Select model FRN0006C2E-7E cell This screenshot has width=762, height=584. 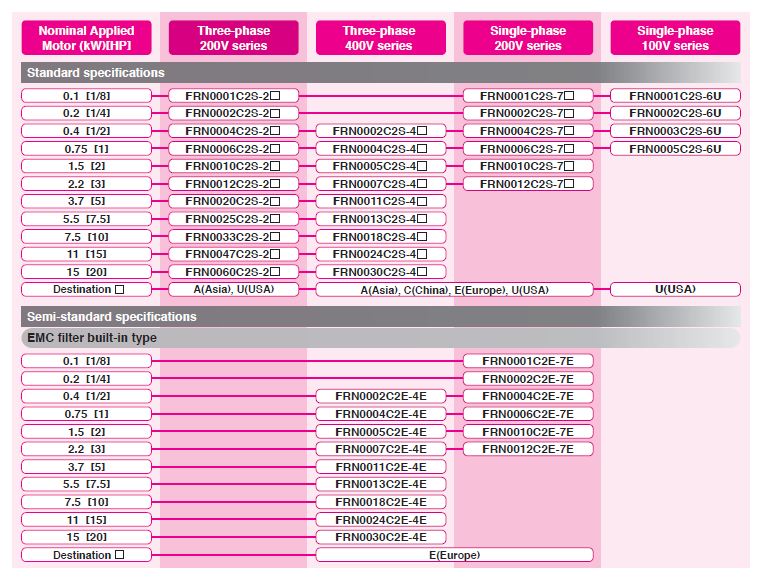click(528, 414)
